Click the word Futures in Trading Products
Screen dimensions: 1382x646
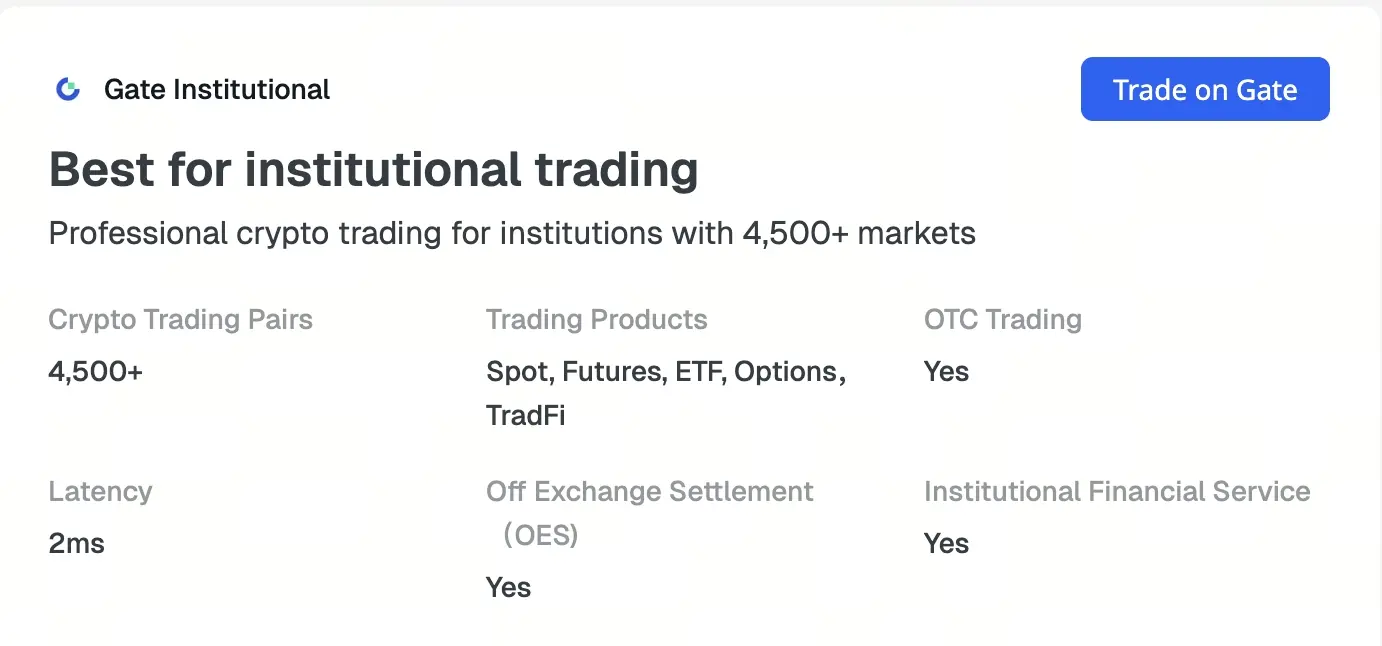tap(613, 372)
